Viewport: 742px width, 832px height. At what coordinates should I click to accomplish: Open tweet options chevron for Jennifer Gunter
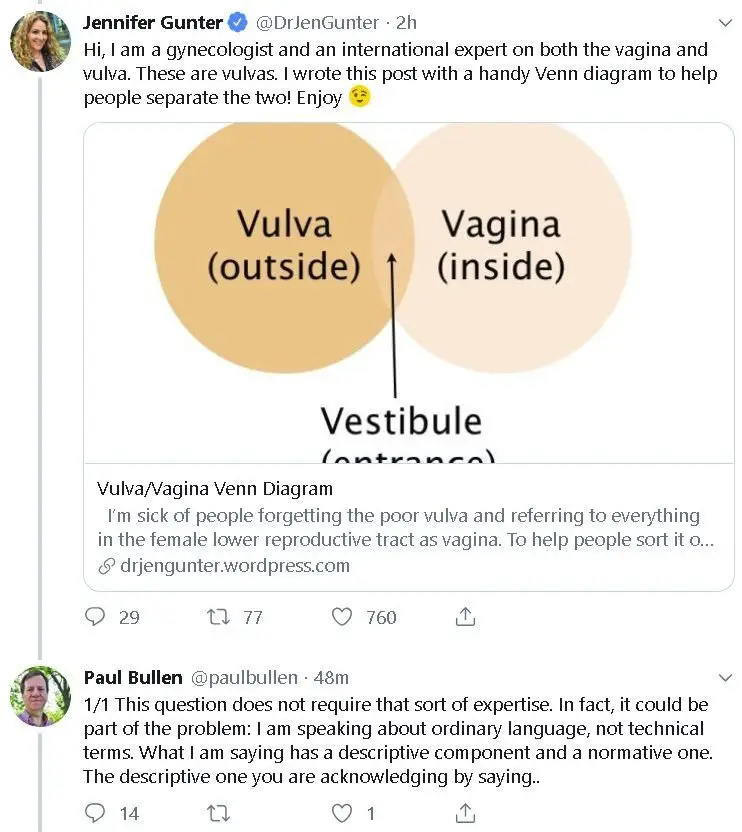[725, 23]
